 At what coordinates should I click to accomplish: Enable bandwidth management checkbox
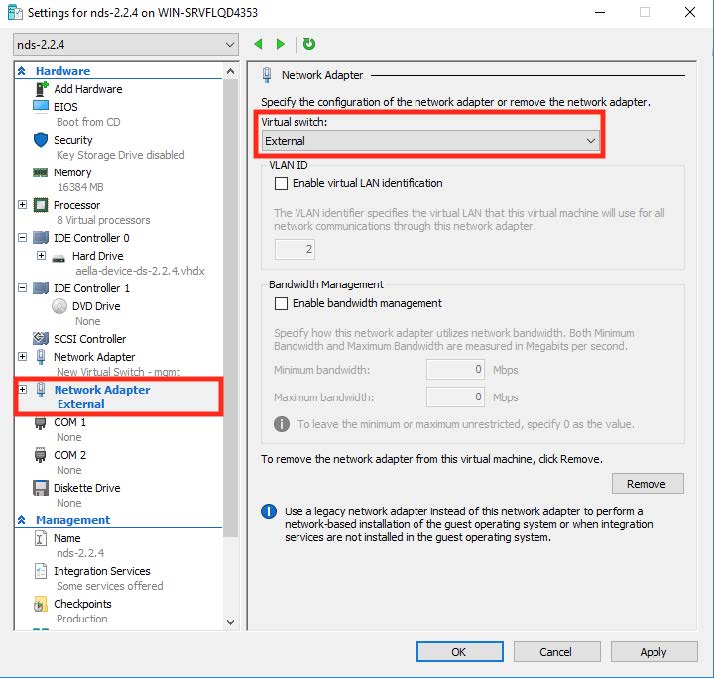281,303
